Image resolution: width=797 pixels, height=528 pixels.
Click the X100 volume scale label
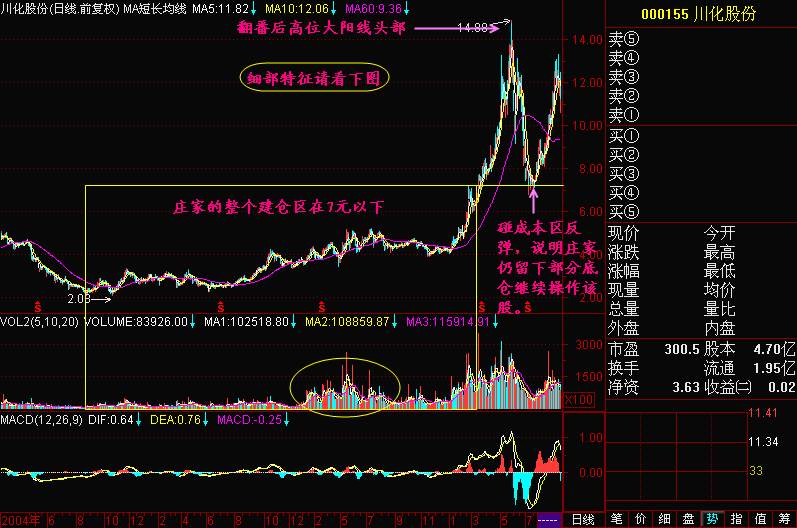click(x=576, y=400)
